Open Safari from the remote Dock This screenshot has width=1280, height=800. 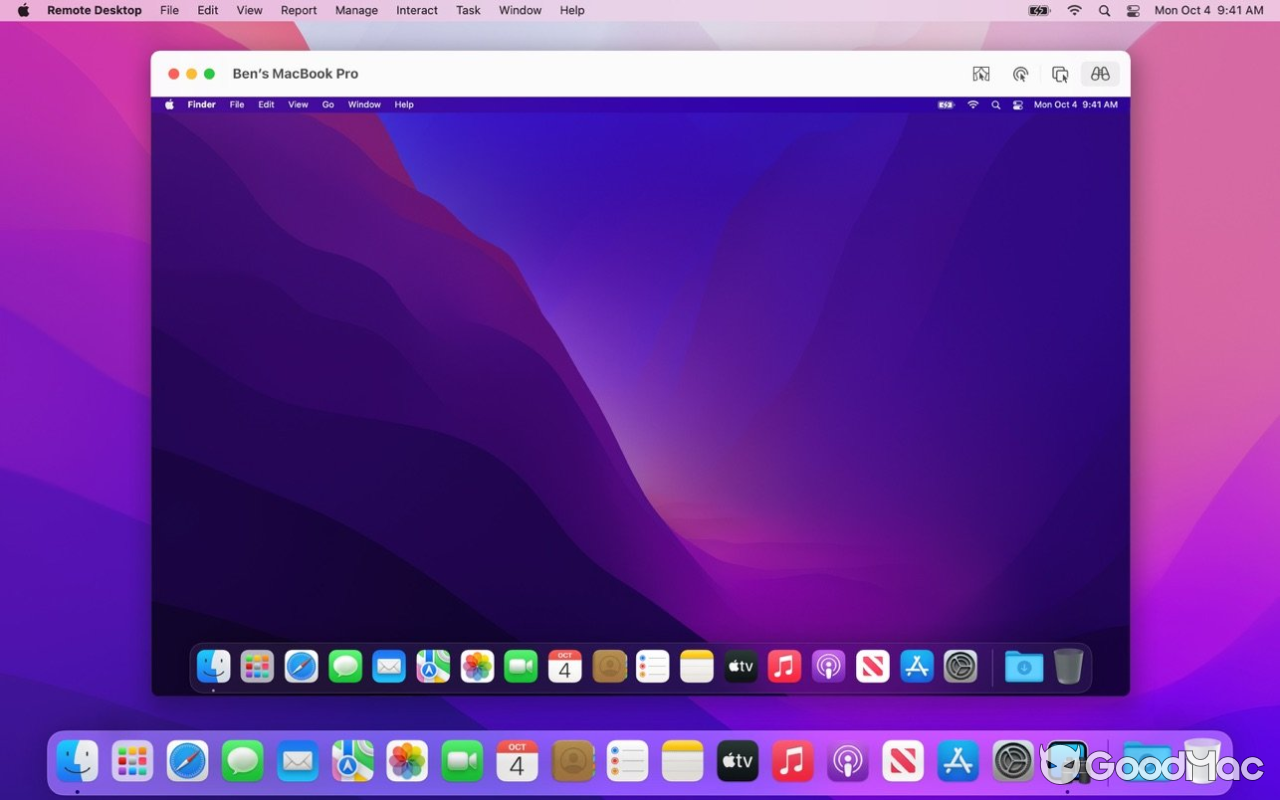point(301,666)
